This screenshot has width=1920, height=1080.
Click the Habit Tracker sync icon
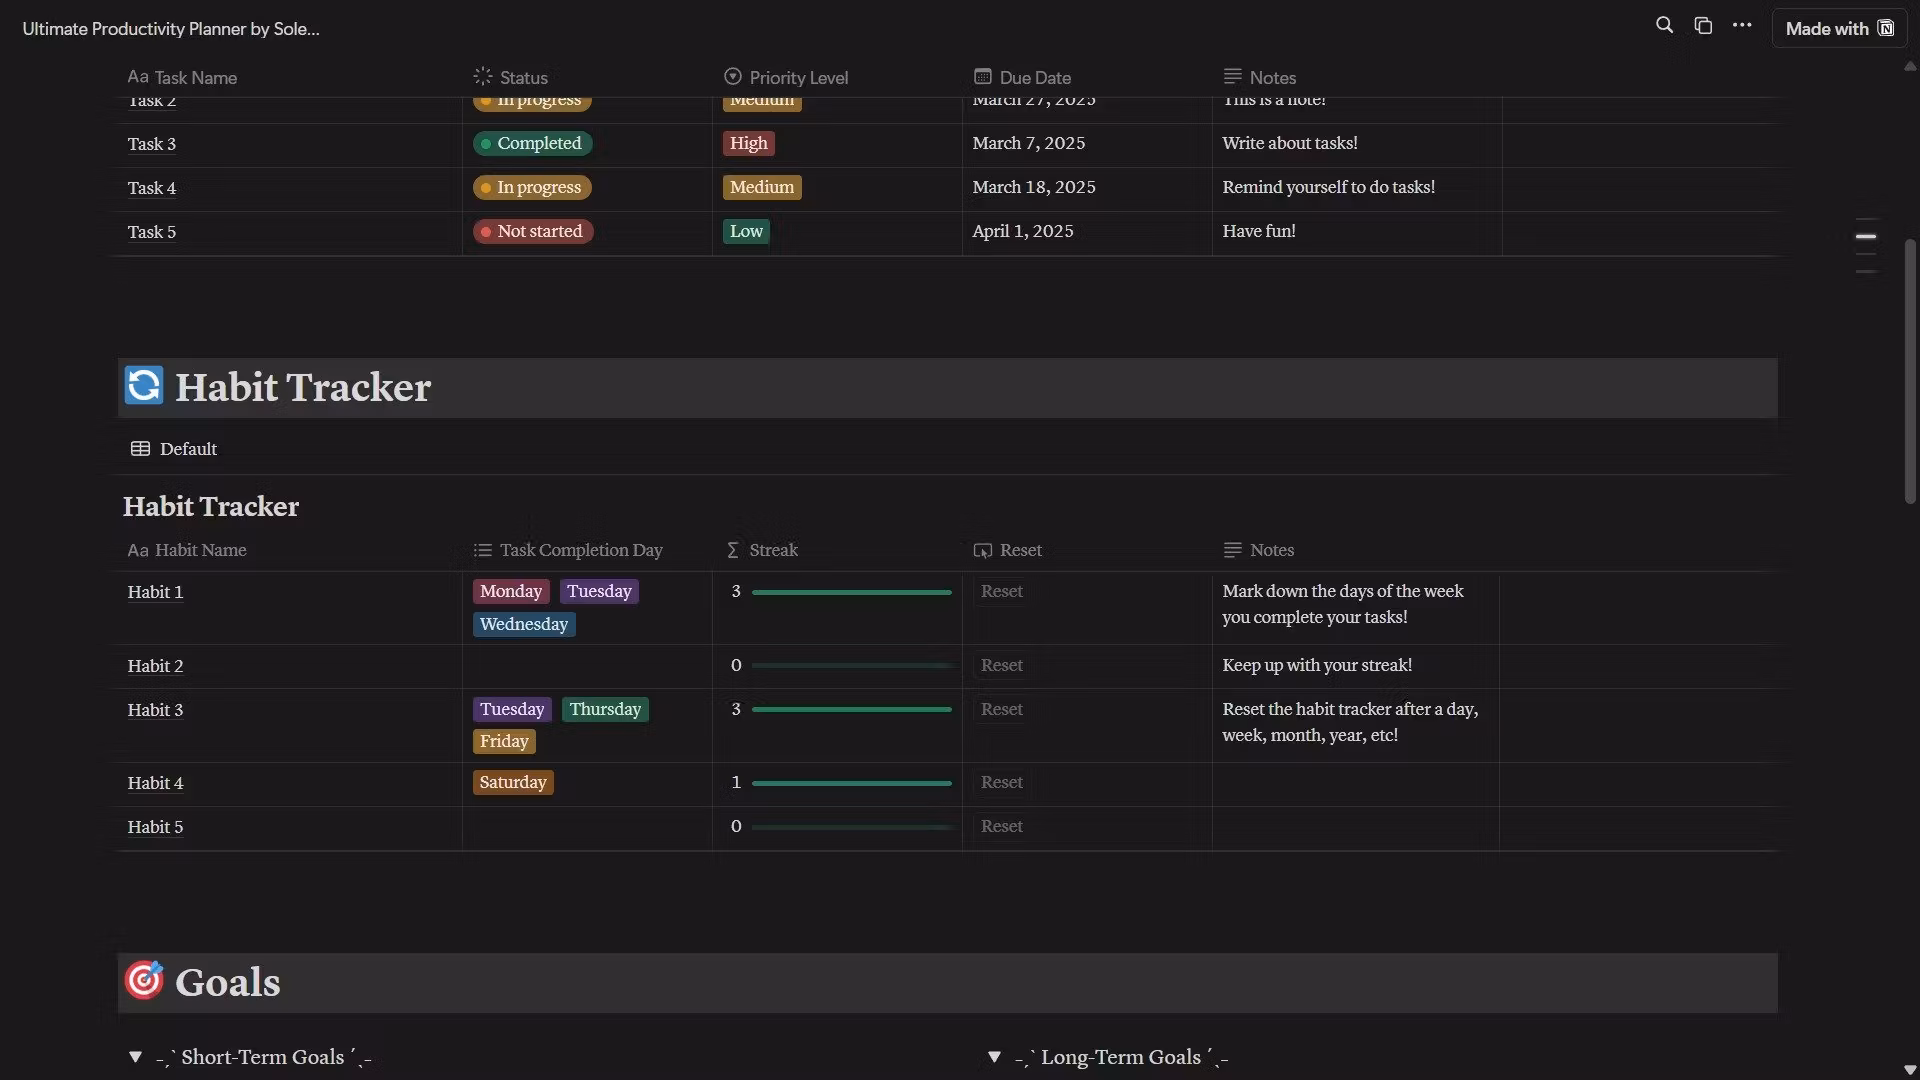pyautogui.click(x=144, y=386)
